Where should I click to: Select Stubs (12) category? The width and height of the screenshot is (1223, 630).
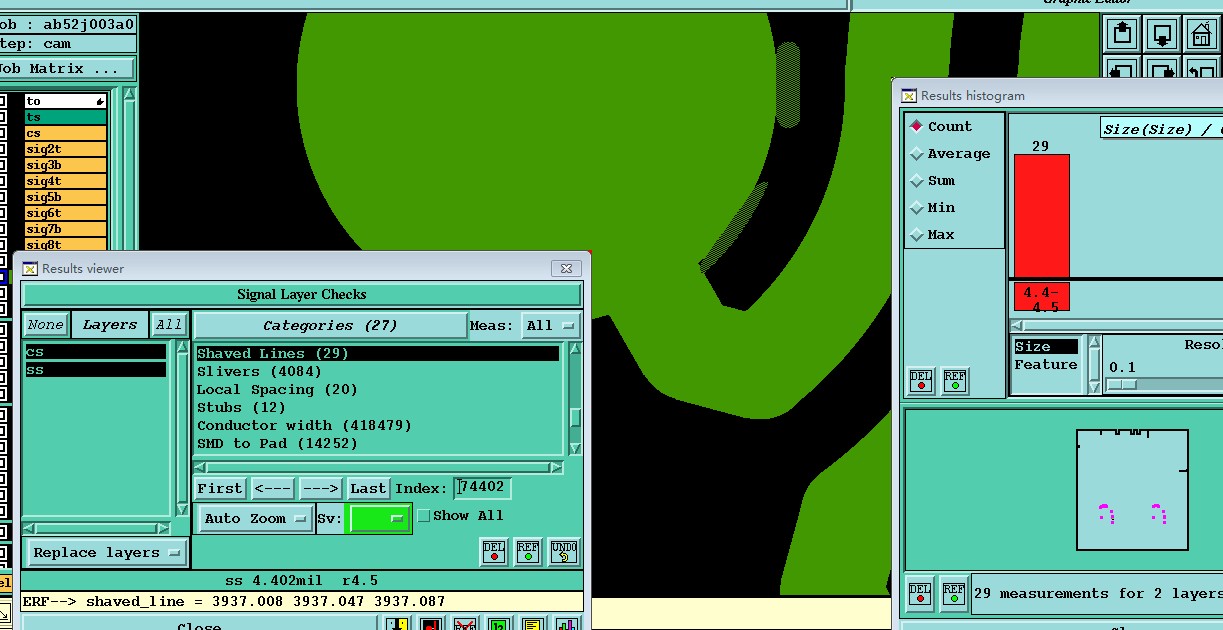click(x=377, y=407)
